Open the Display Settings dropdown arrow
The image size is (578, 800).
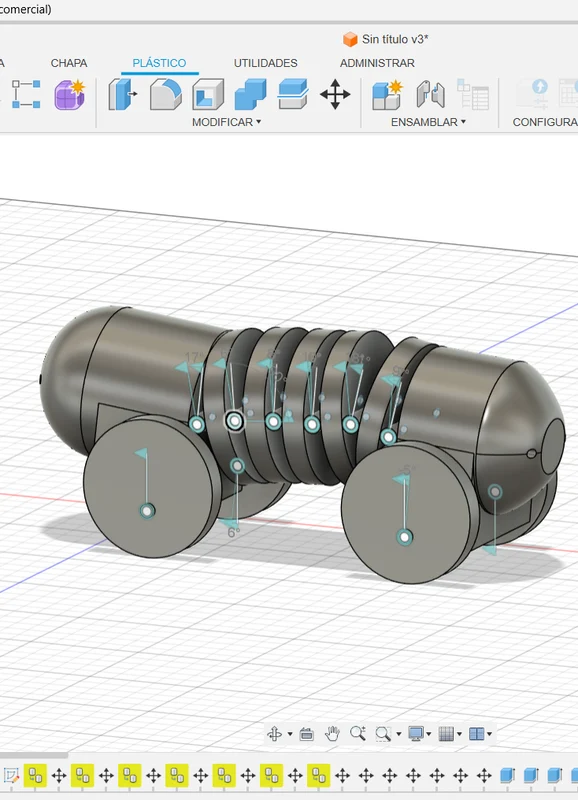(429, 734)
